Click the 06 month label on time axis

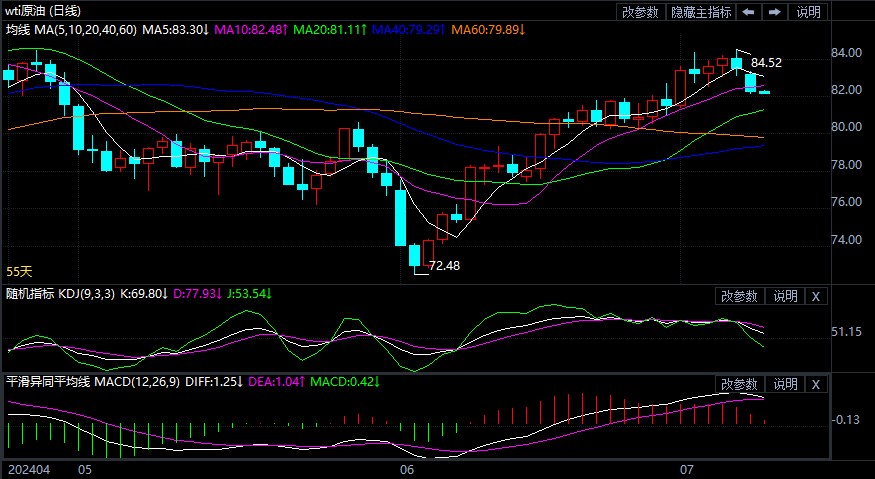click(406, 469)
